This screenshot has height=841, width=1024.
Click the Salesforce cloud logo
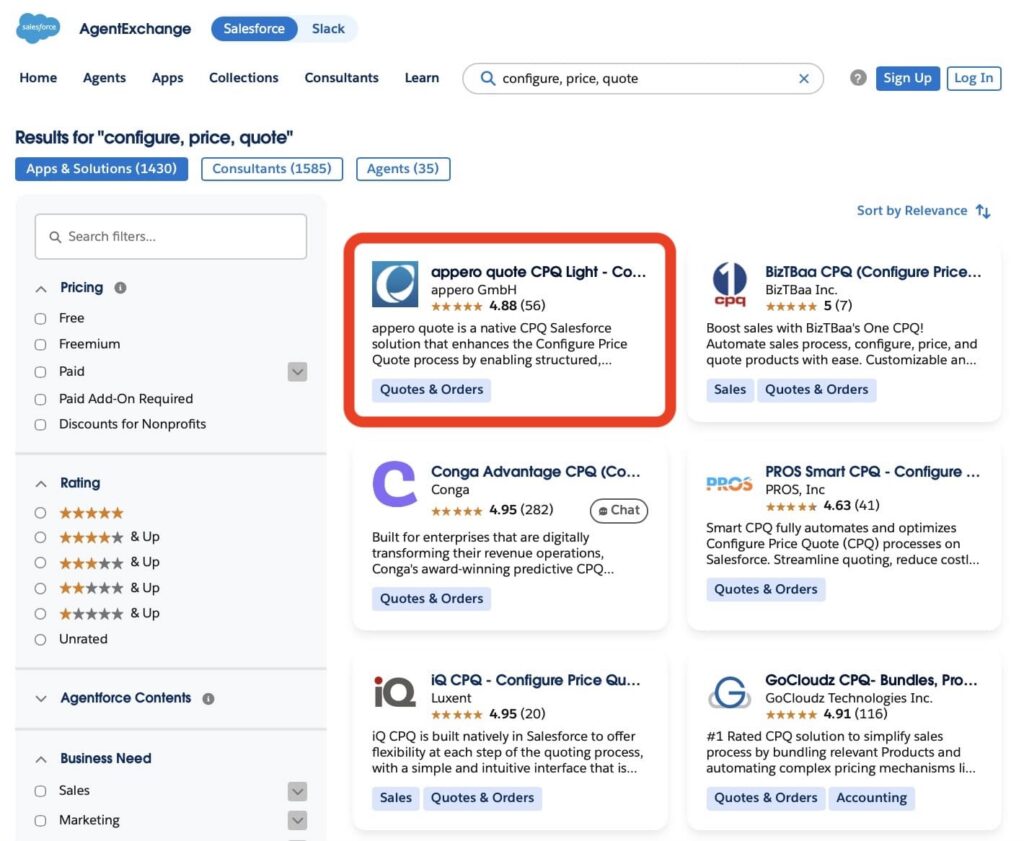[38, 28]
